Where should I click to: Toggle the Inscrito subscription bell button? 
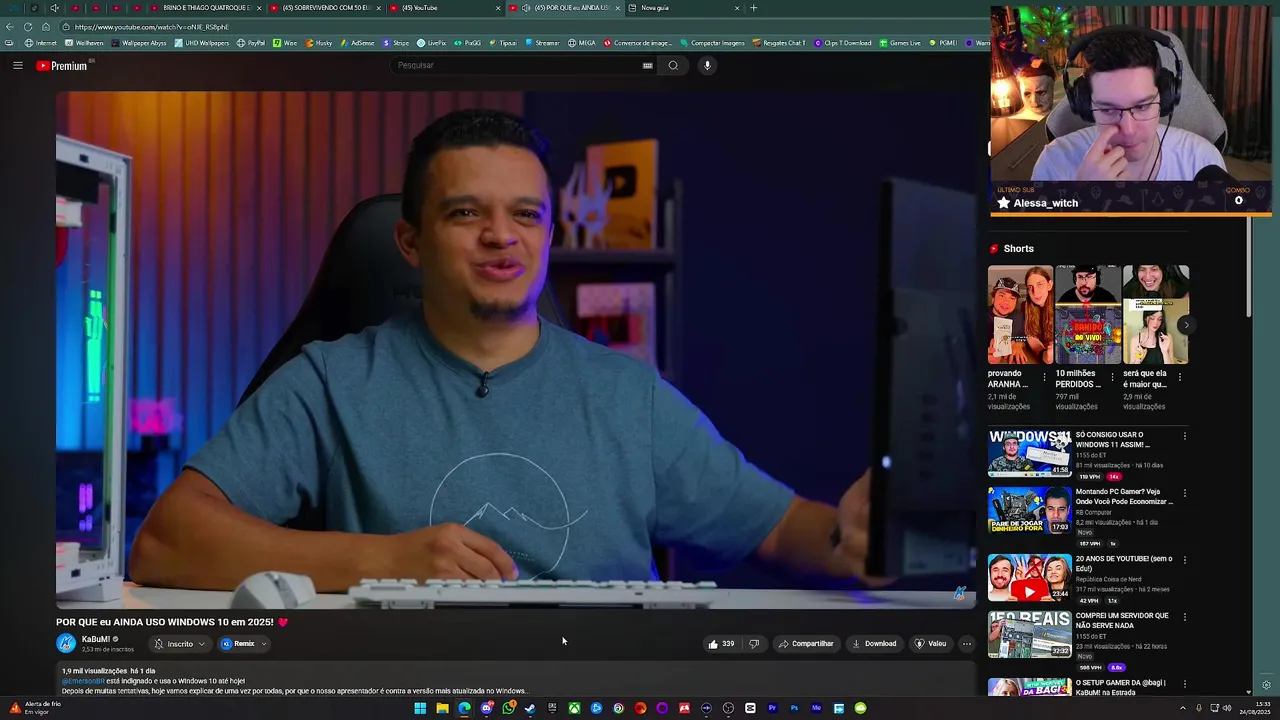[180, 644]
